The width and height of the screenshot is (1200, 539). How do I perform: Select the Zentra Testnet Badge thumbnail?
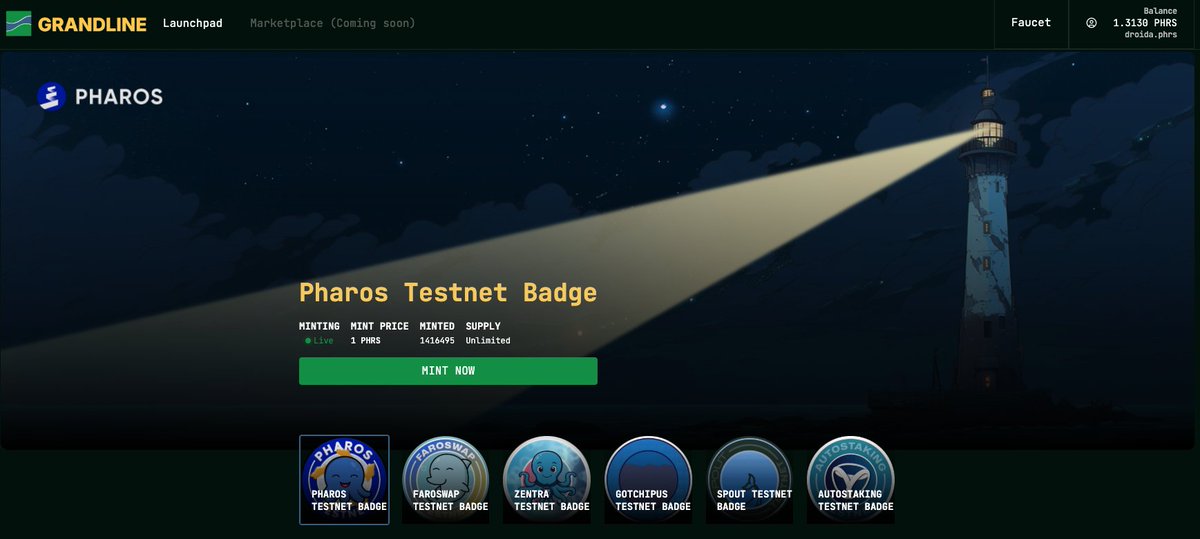click(x=546, y=479)
